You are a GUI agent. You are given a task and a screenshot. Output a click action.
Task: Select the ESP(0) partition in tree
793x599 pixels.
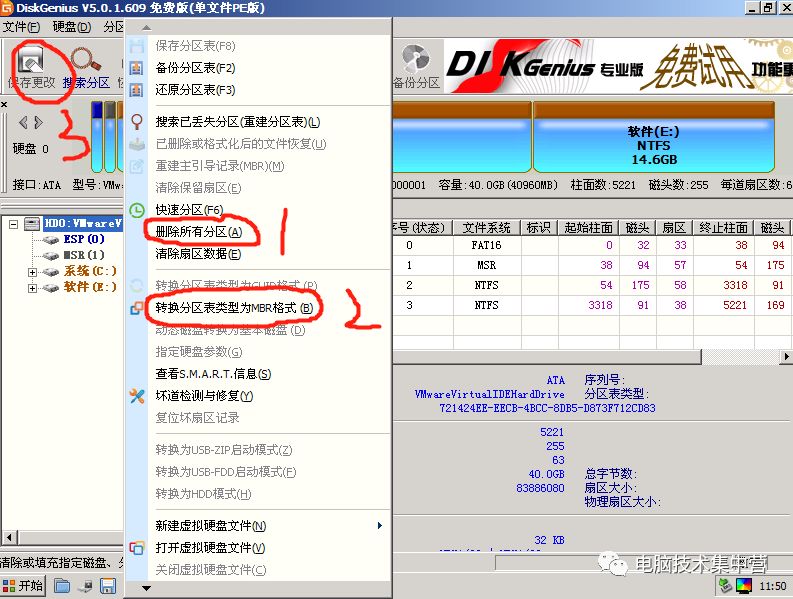pyautogui.click(x=83, y=240)
